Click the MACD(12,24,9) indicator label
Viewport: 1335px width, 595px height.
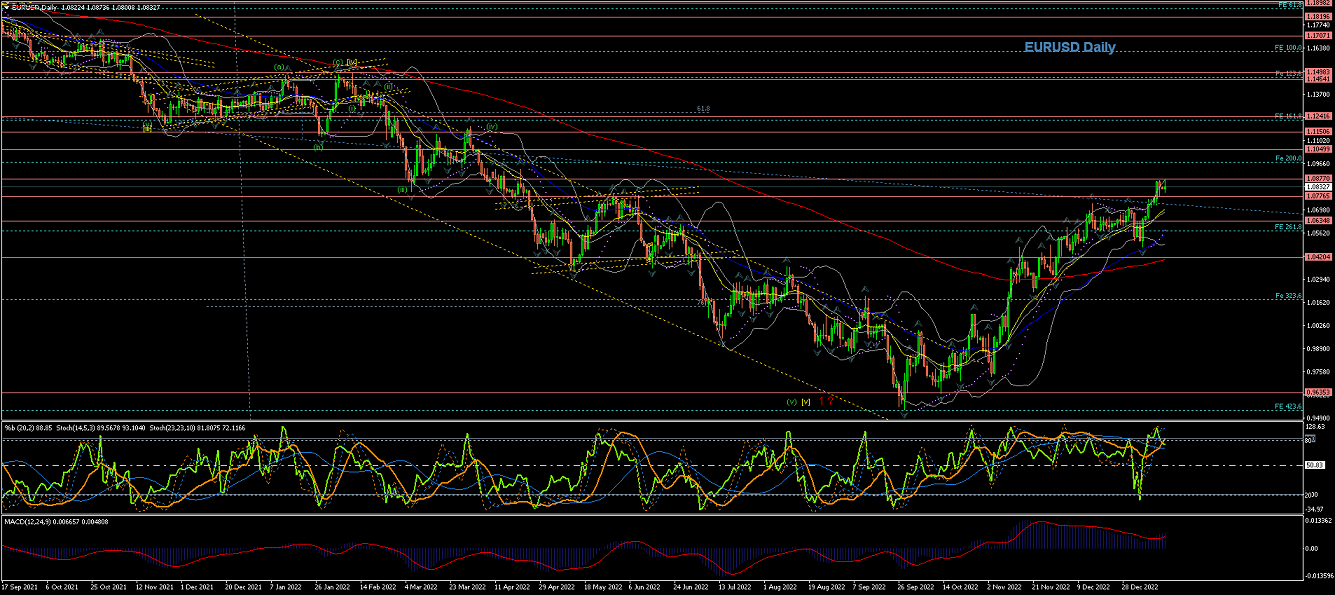pyautogui.click(x=32, y=522)
